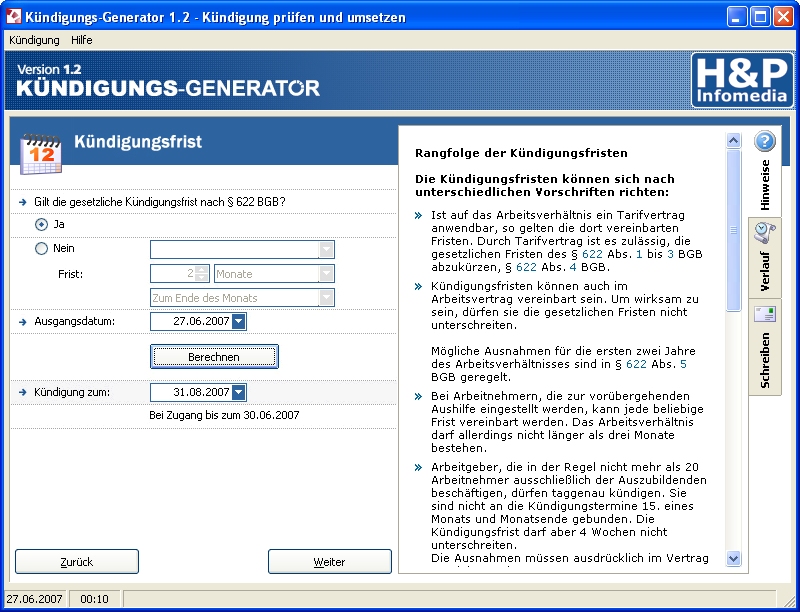Image resolution: width=800 pixels, height=612 pixels.
Task: Increase the Frist spinner value
Action: coord(202,270)
